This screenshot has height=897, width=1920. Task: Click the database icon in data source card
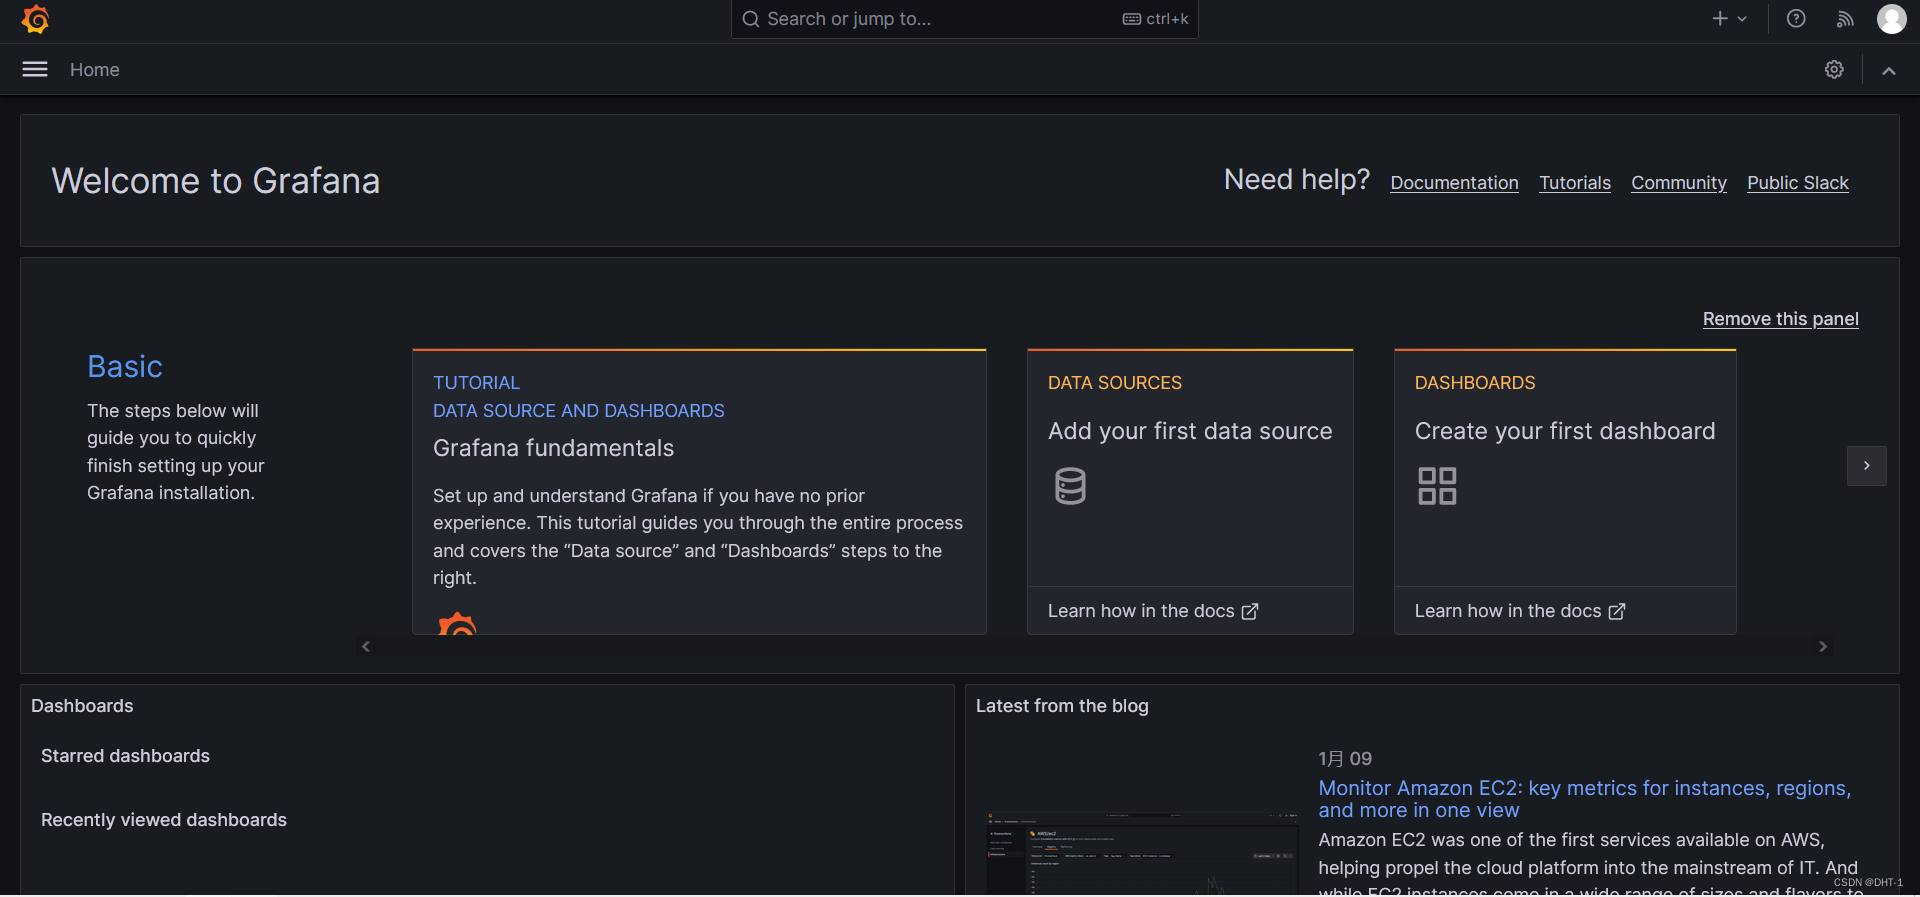[1070, 486]
